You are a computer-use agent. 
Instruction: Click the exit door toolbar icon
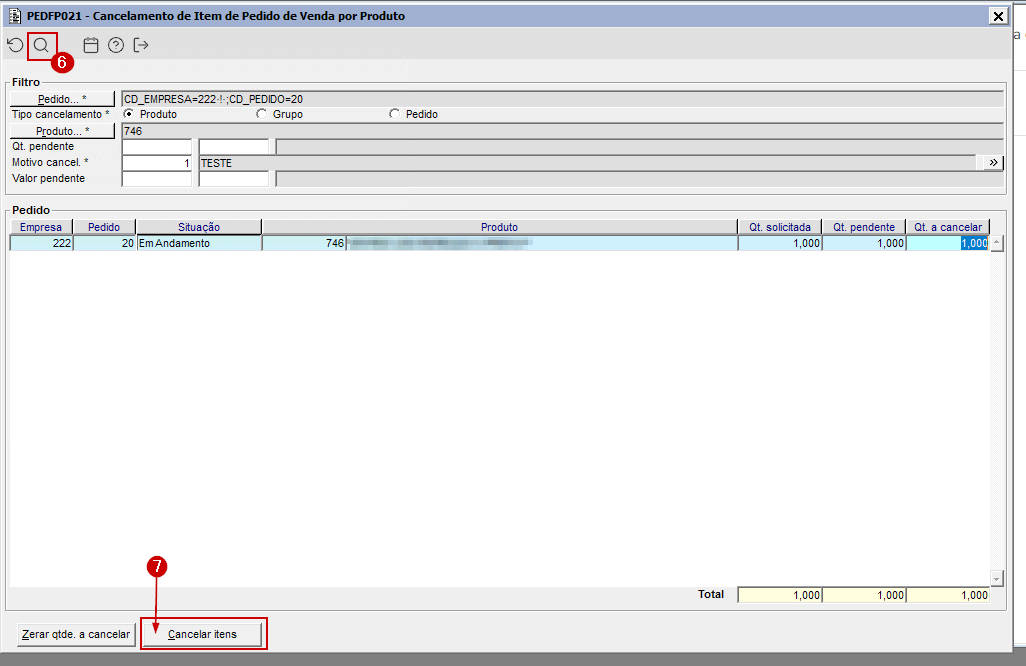(x=141, y=45)
